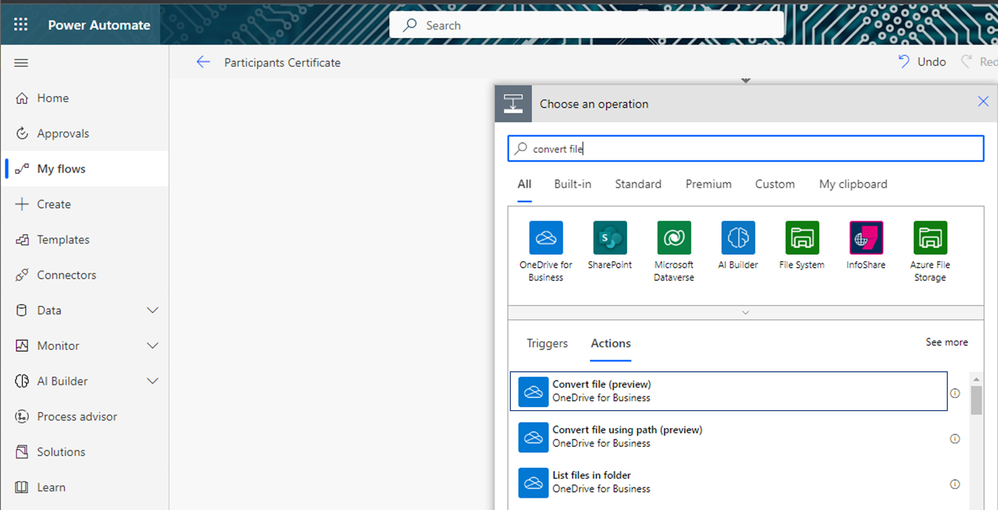This screenshot has width=998, height=510.
Task: Show info for List files in folder
Action: 955,484
